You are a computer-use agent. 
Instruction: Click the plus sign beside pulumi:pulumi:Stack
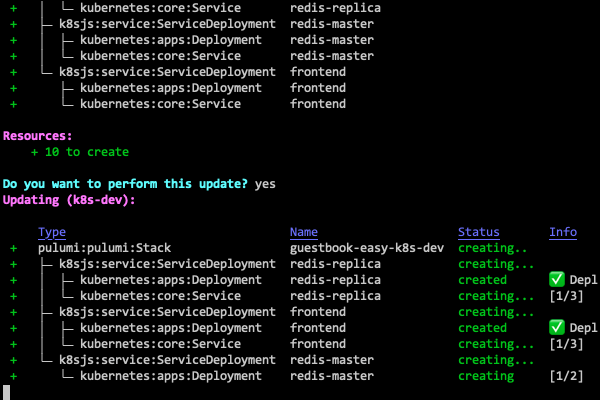(x=13, y=248)
